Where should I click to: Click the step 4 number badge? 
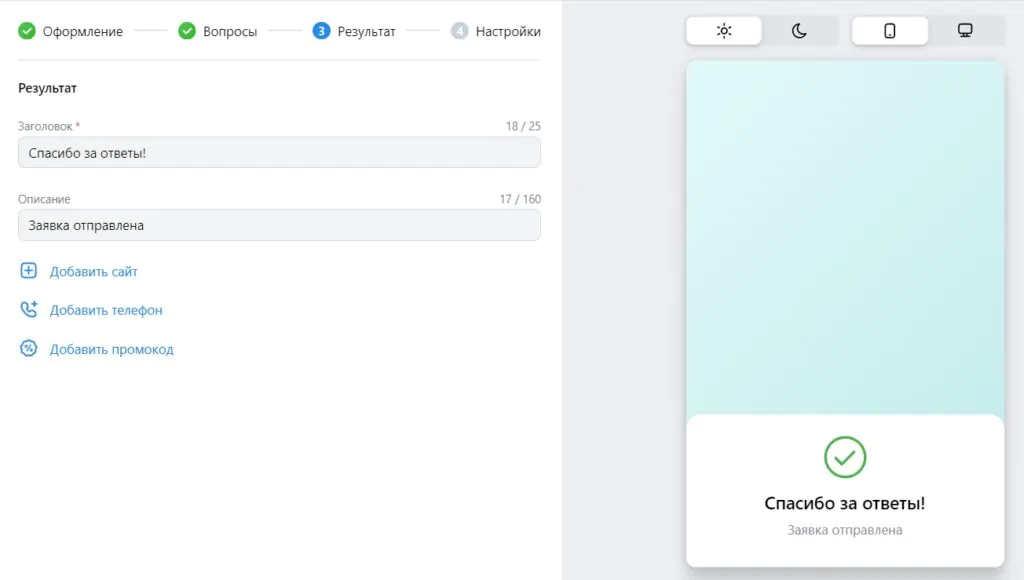tap(460, 31)
